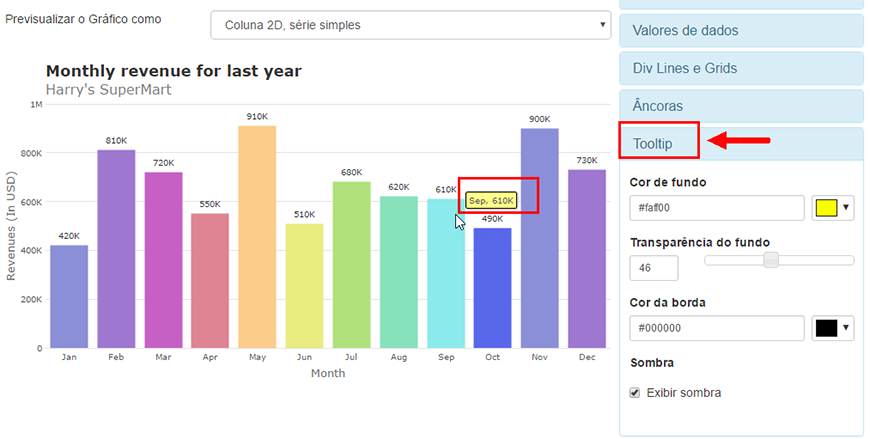Viewport: 870px width, 439px height.
Task: Click the Transparência do fundo value box
Action: tap(654, 268)
